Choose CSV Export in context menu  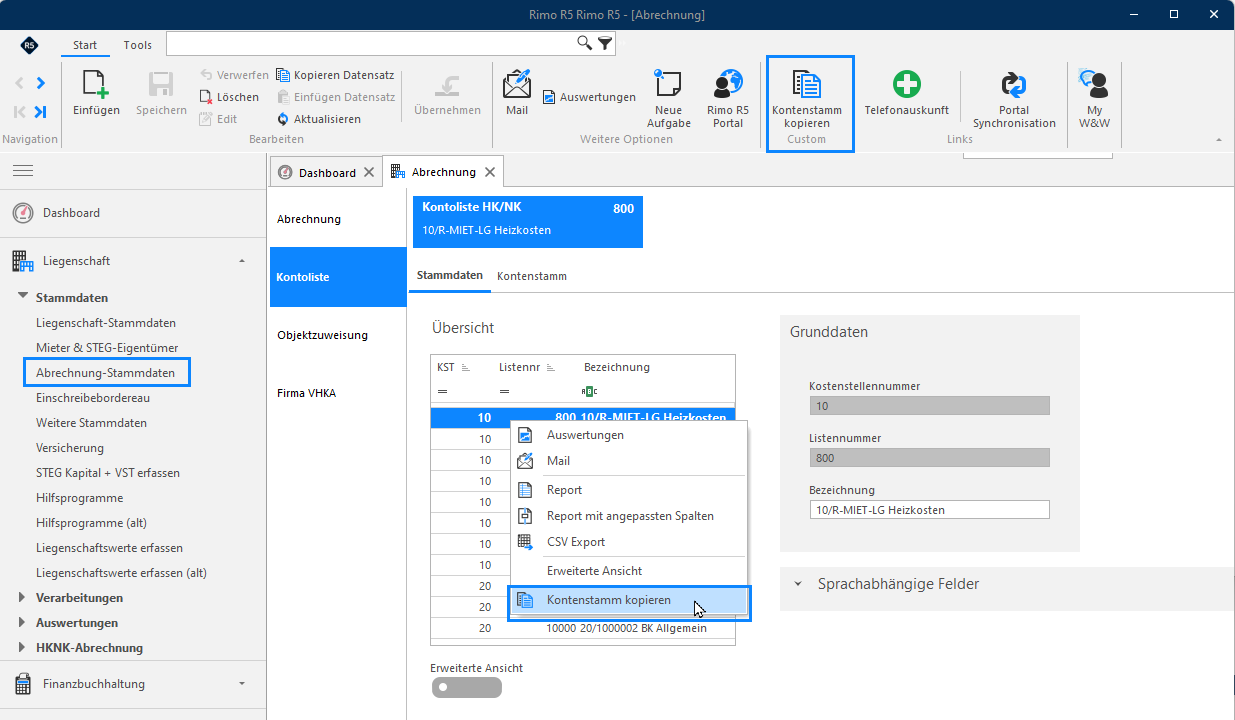[630, 542]
